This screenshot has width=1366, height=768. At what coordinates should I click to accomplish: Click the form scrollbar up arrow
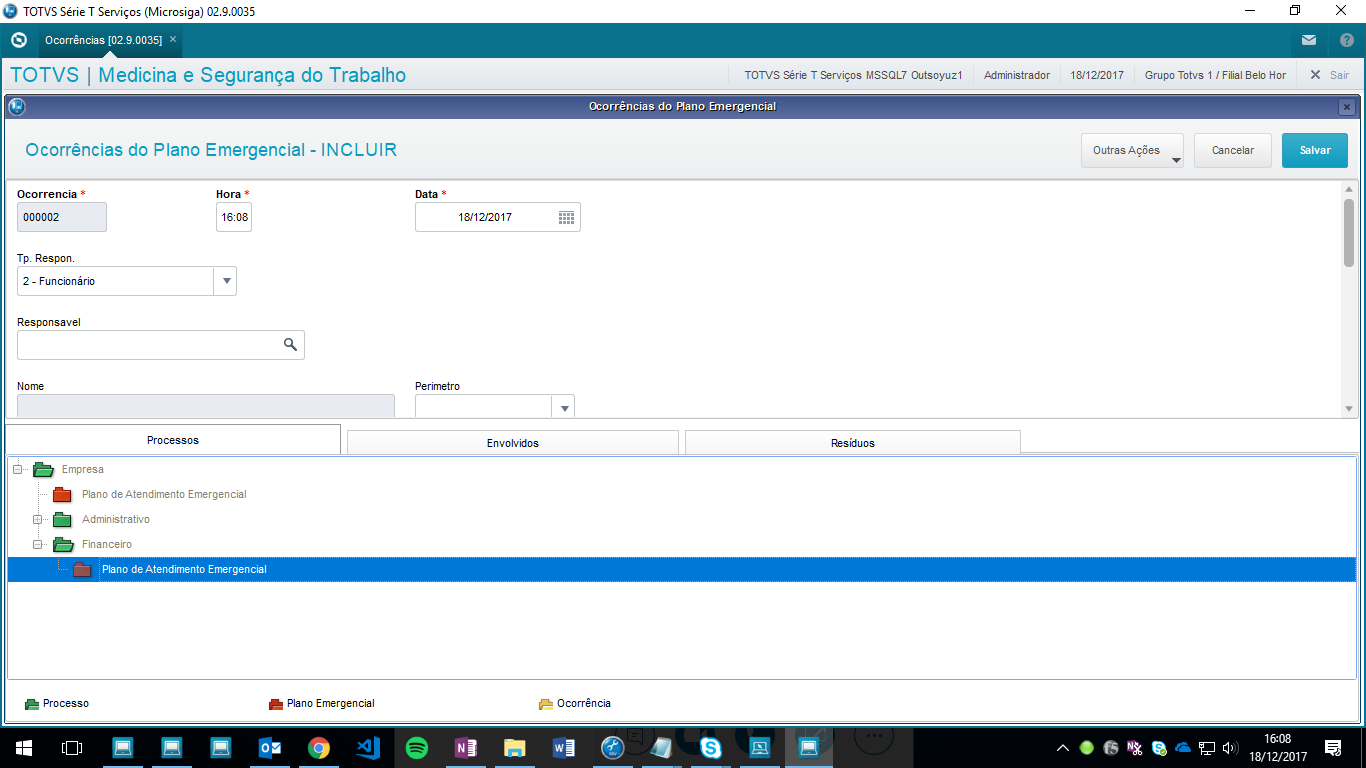[1349, 189]
